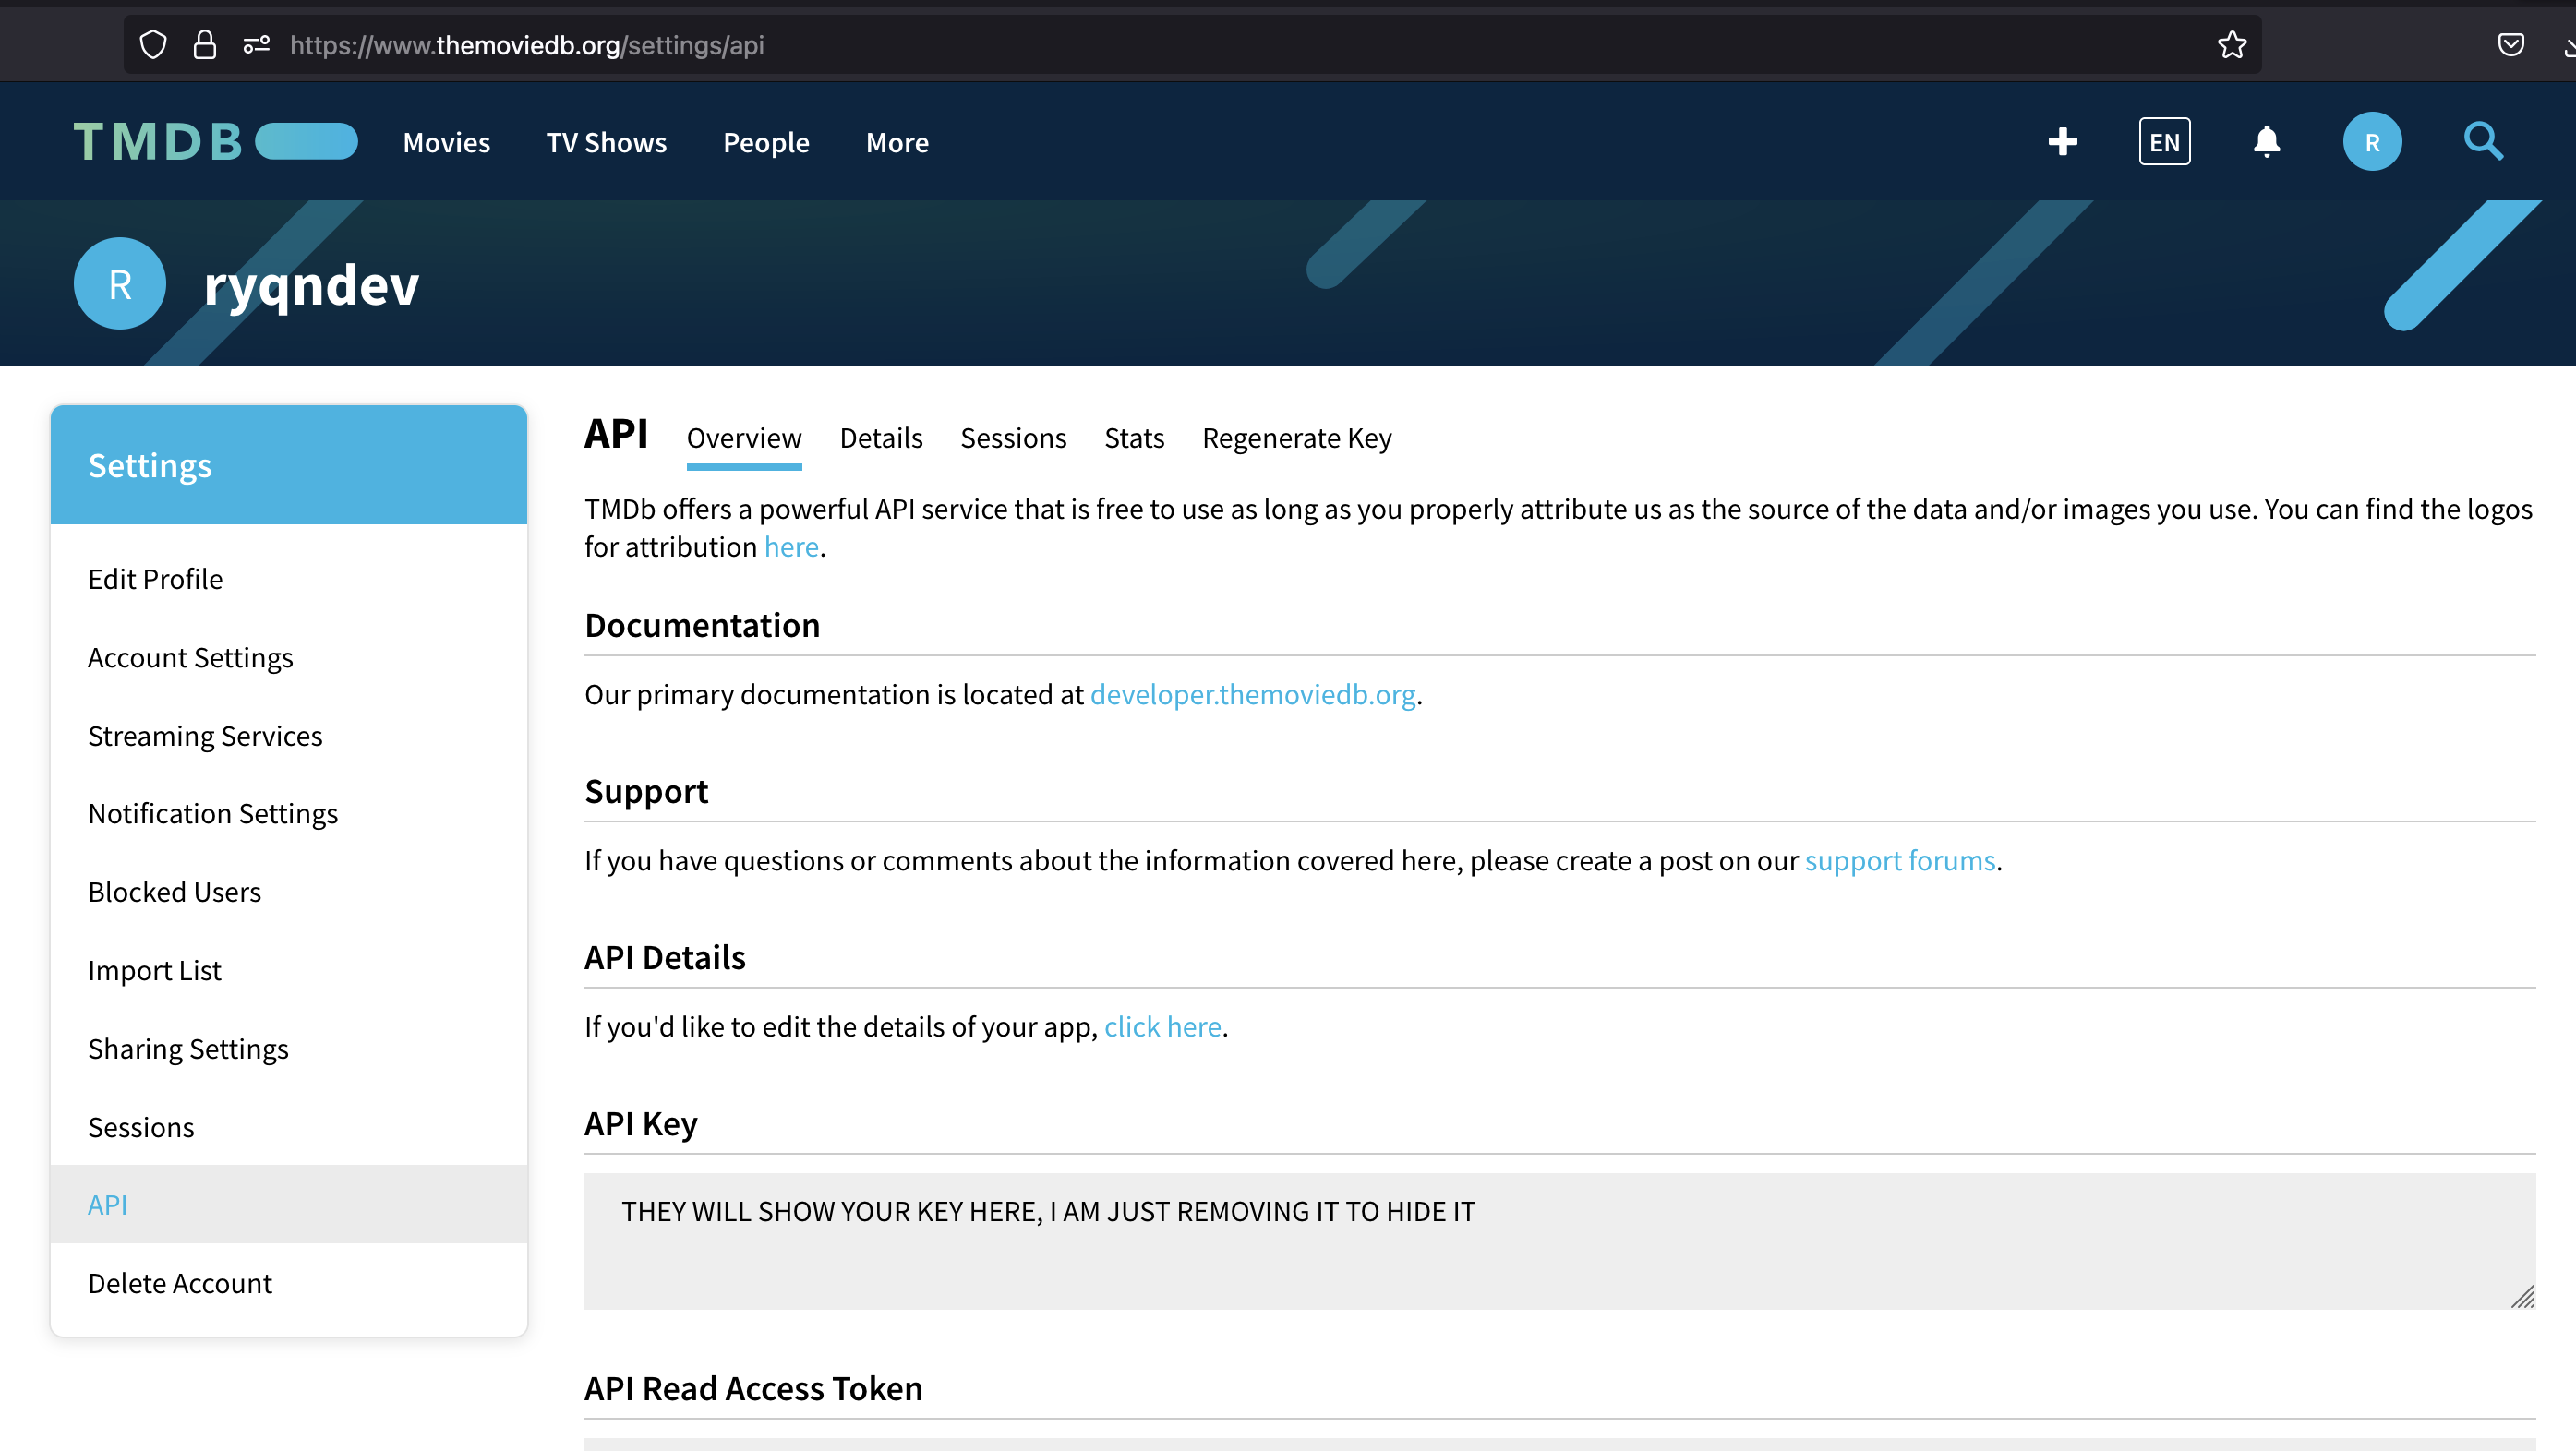Follow the attribution logos 'here' link
2576x1451 pixels.
[x=791, y=547]
